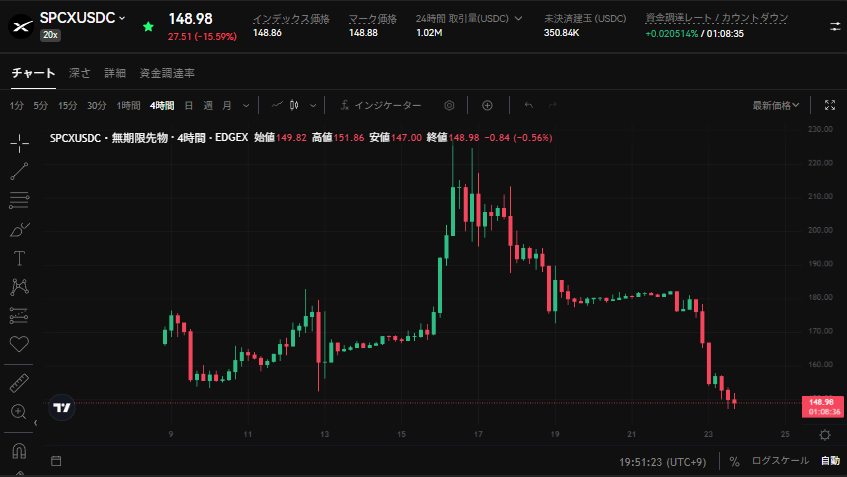Select the candlestick chart type icon
This screenshot has width=847, height=477.
[294, 105]
